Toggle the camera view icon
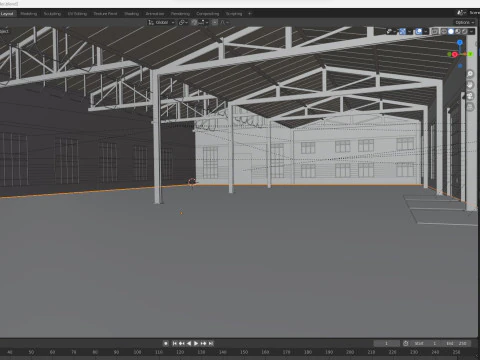480x360 pixels. [x=470, y=96]
